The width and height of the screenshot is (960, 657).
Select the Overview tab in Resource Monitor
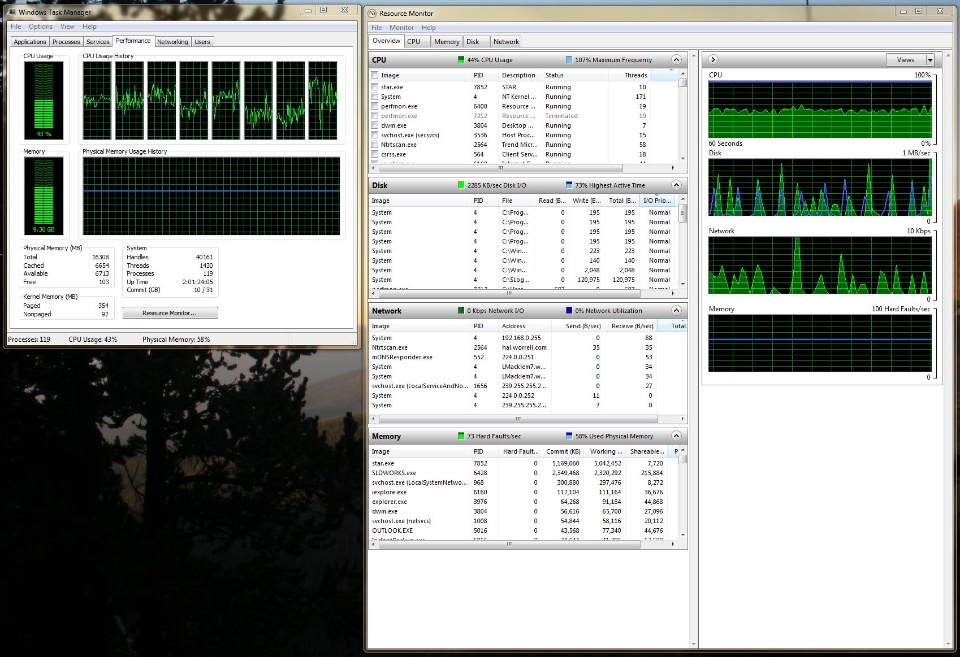[x=386, y=41]
